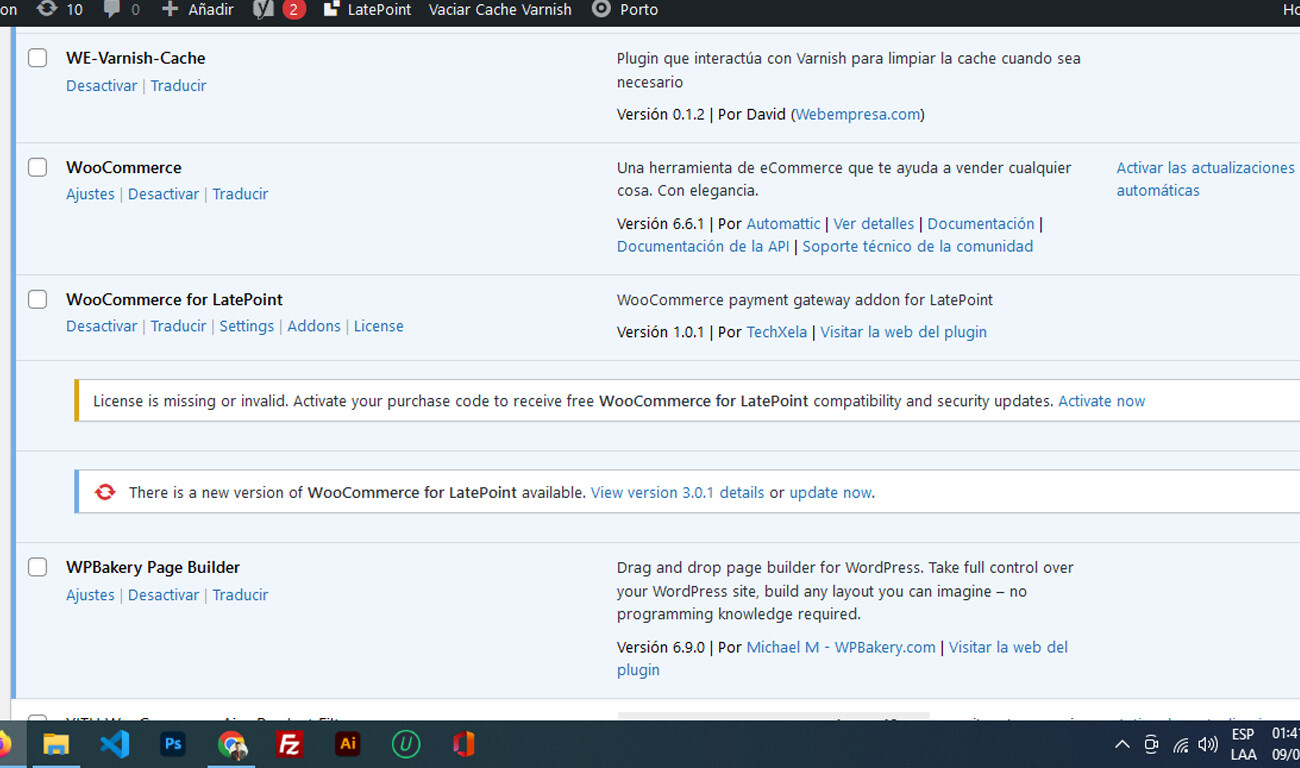Deactivate WPBakery Page Builder
The width and height of the screenshot is (1300, 768).
(164, 595)
